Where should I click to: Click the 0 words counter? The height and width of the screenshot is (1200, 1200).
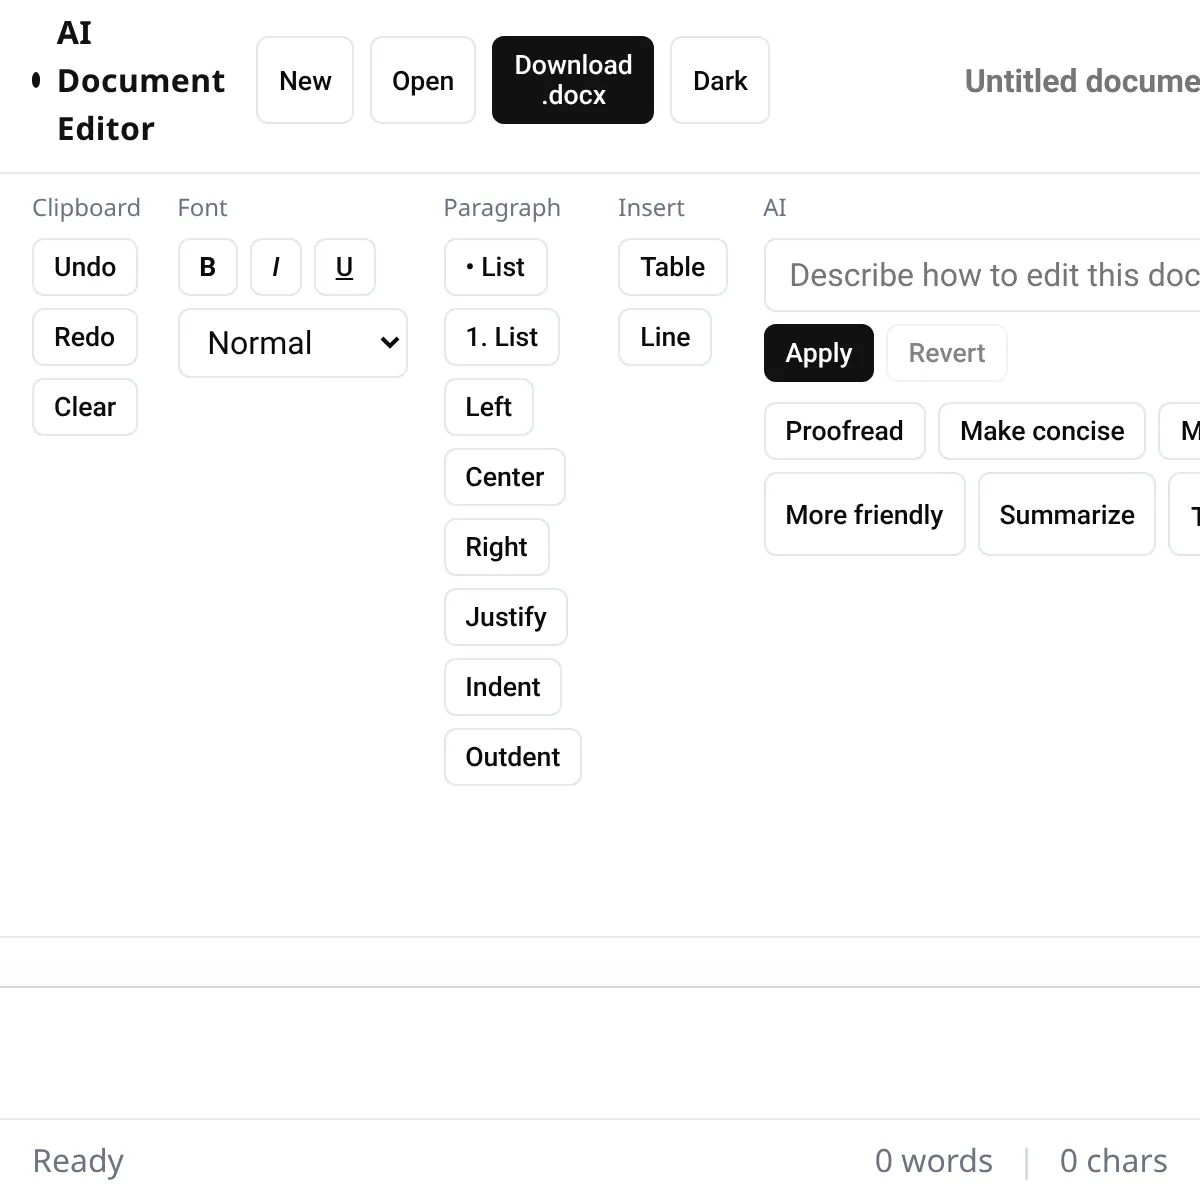(934, 1160)
